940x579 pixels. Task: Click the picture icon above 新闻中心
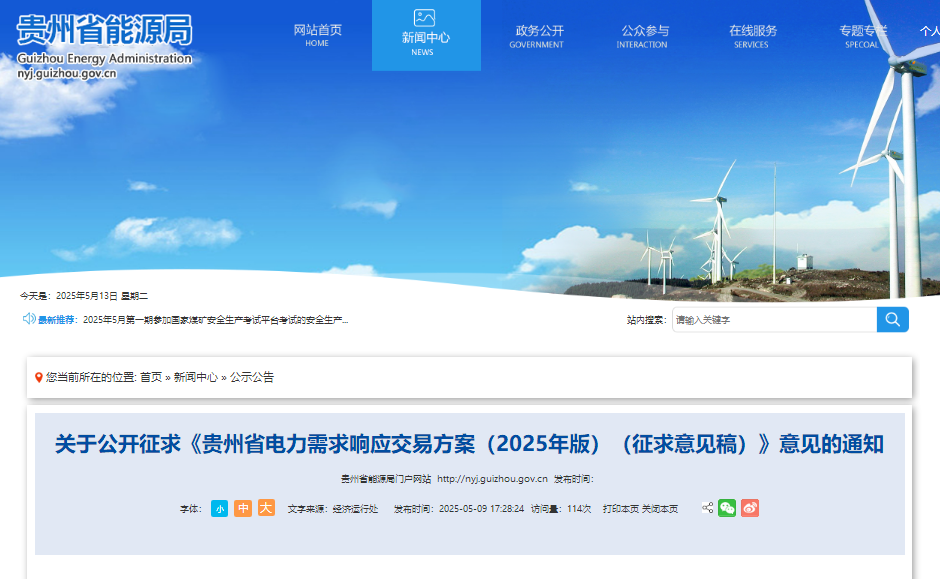click(425, 17)
